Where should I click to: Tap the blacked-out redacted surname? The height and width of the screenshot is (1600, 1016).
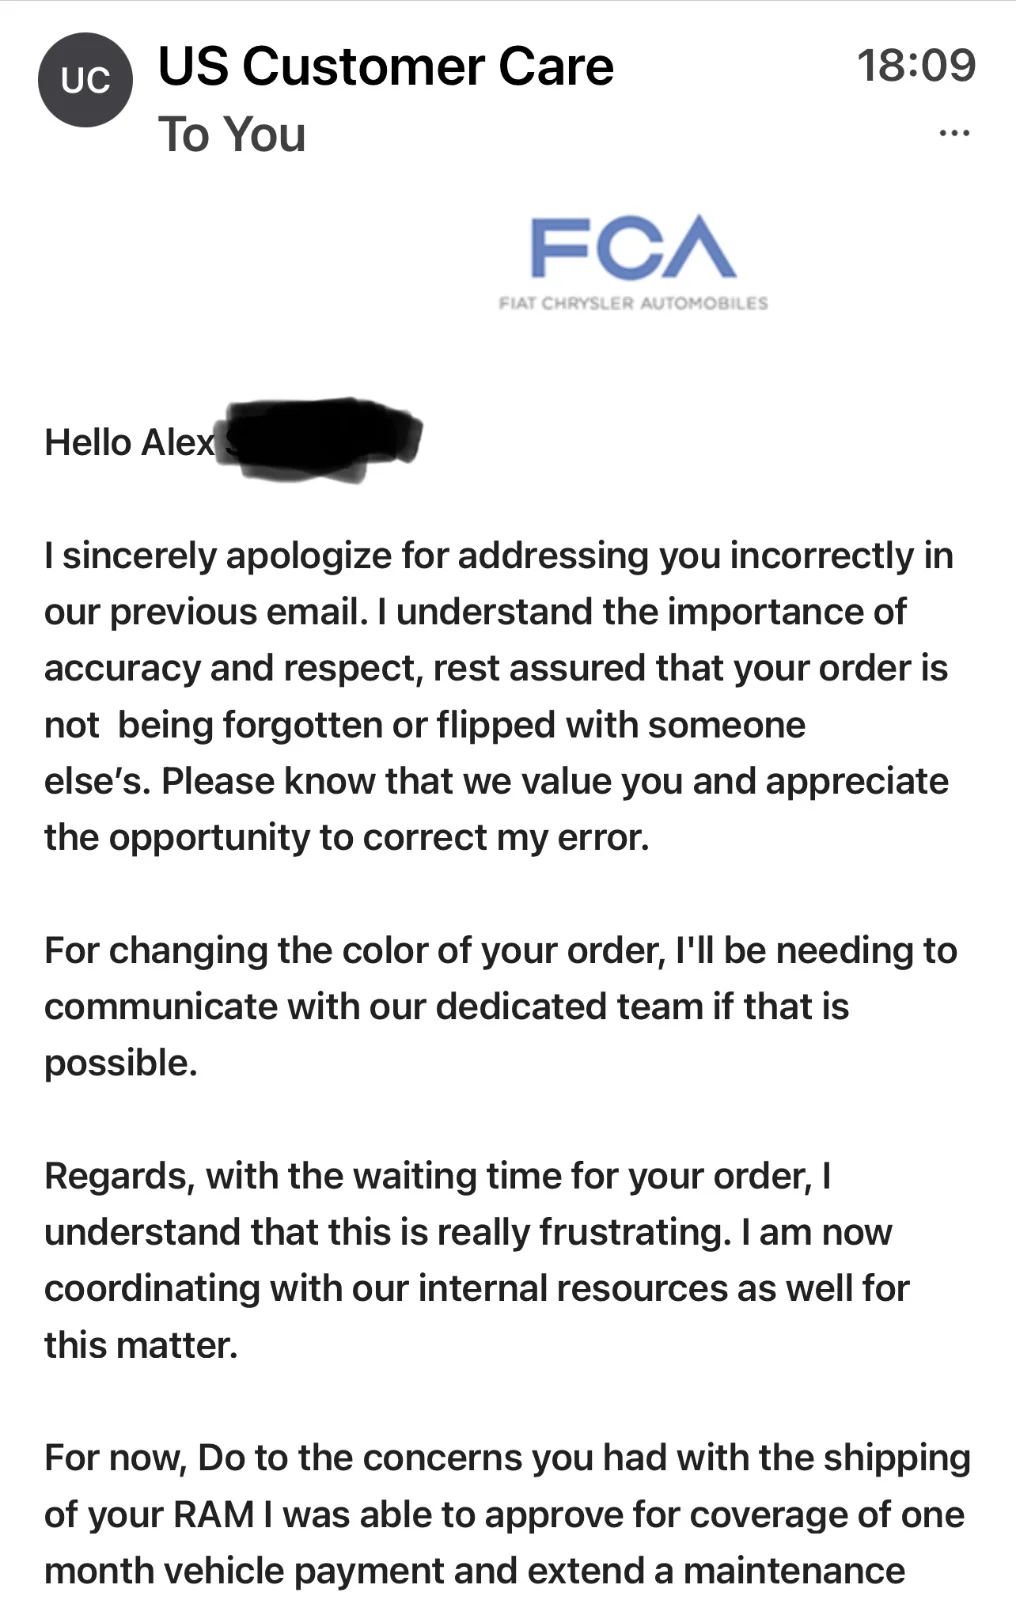click(x=322, y=440)
